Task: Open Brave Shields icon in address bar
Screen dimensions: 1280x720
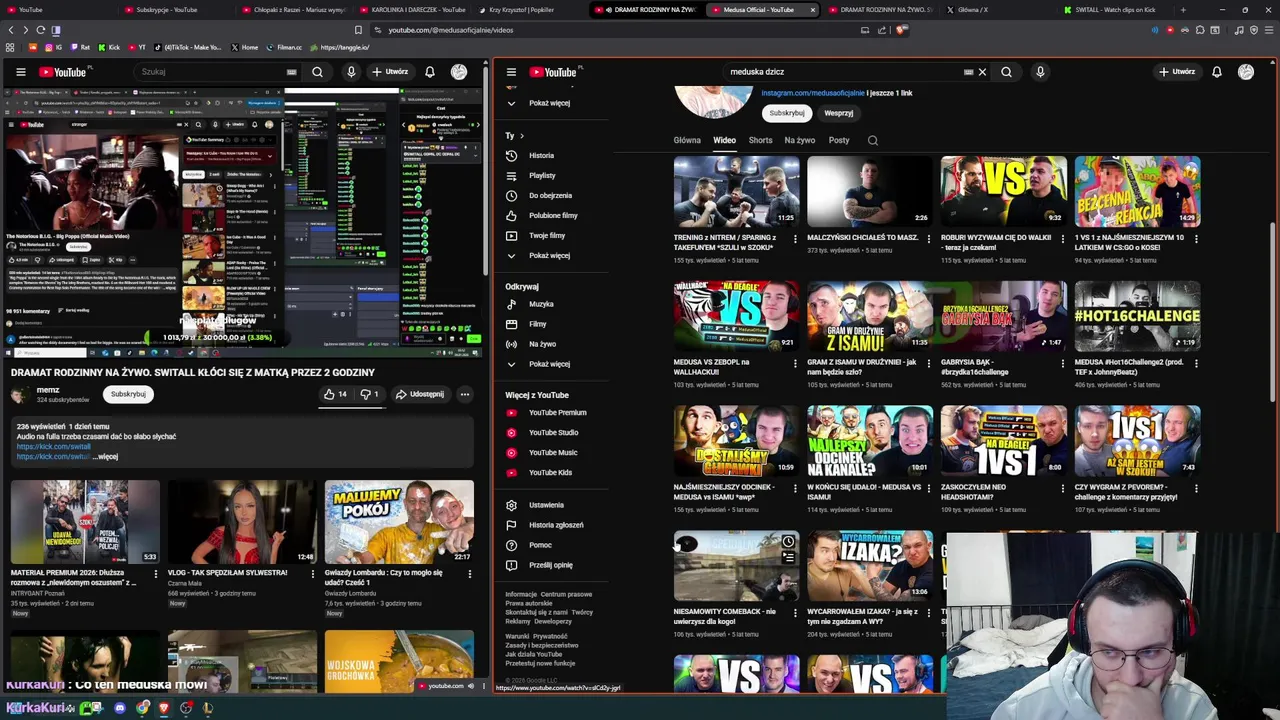Action: 901,30
